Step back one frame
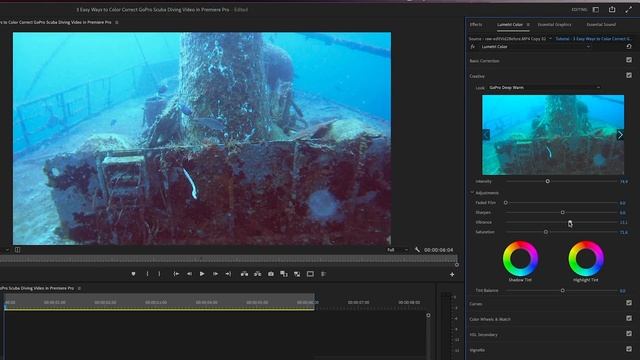Image resolution: width=640 pixels, height=360 pixels. [x=189, y=274]
